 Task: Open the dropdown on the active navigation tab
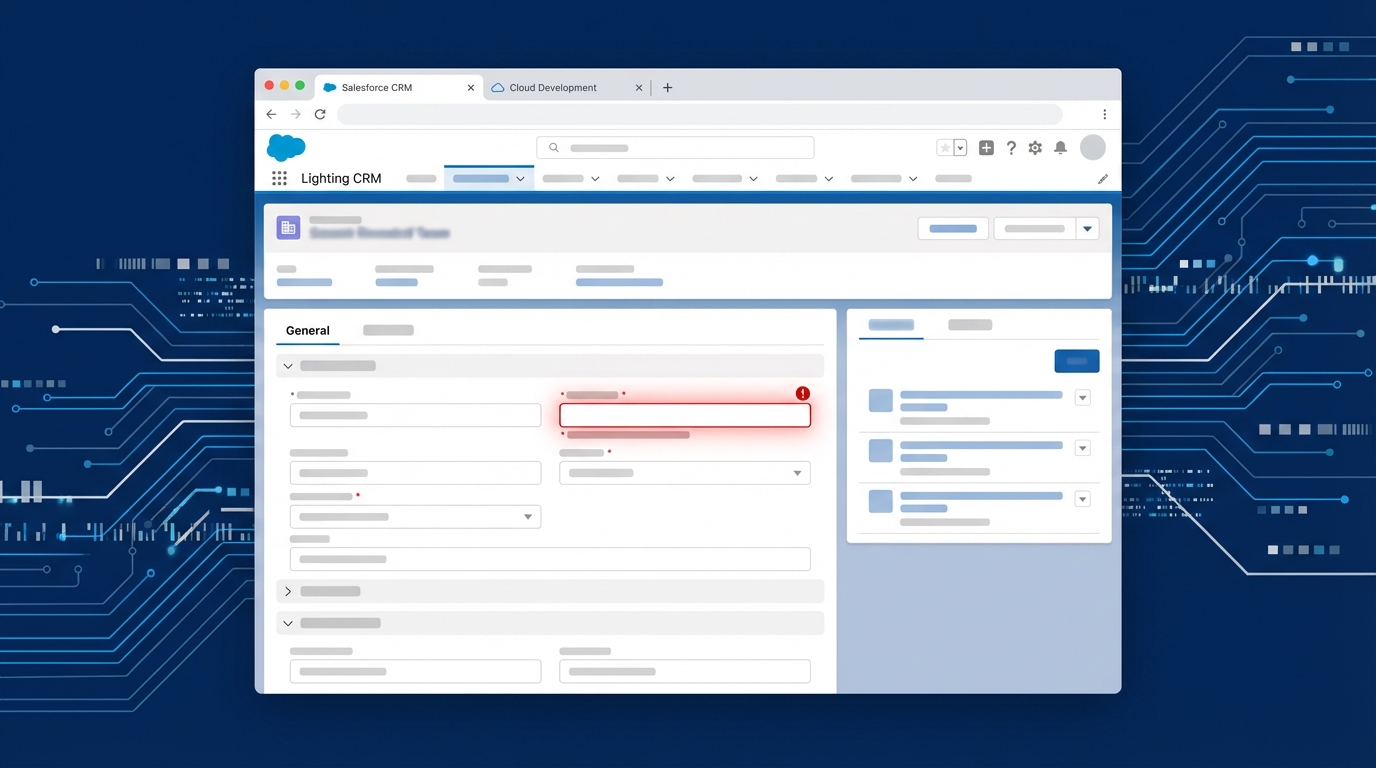pyautogui.click(x=520, y=178)
